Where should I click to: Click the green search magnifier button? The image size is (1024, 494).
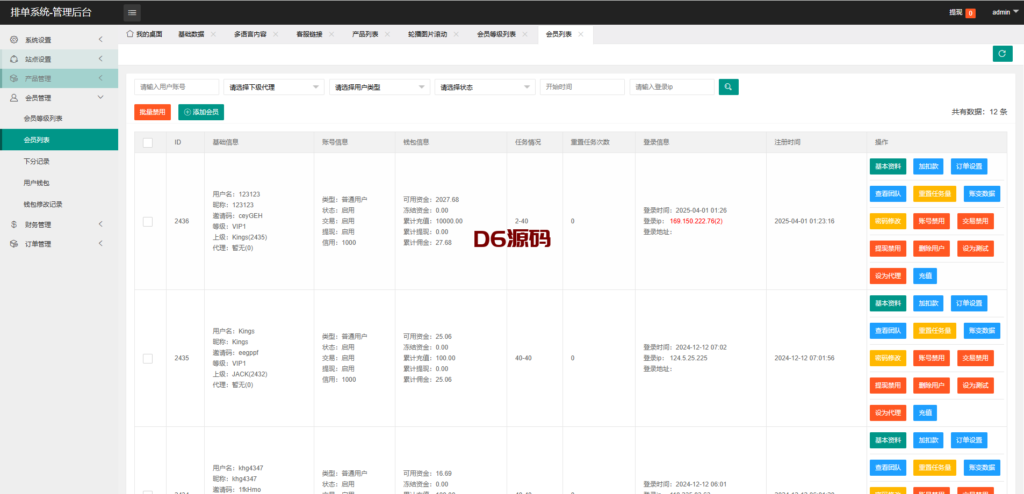pos(729,87)
